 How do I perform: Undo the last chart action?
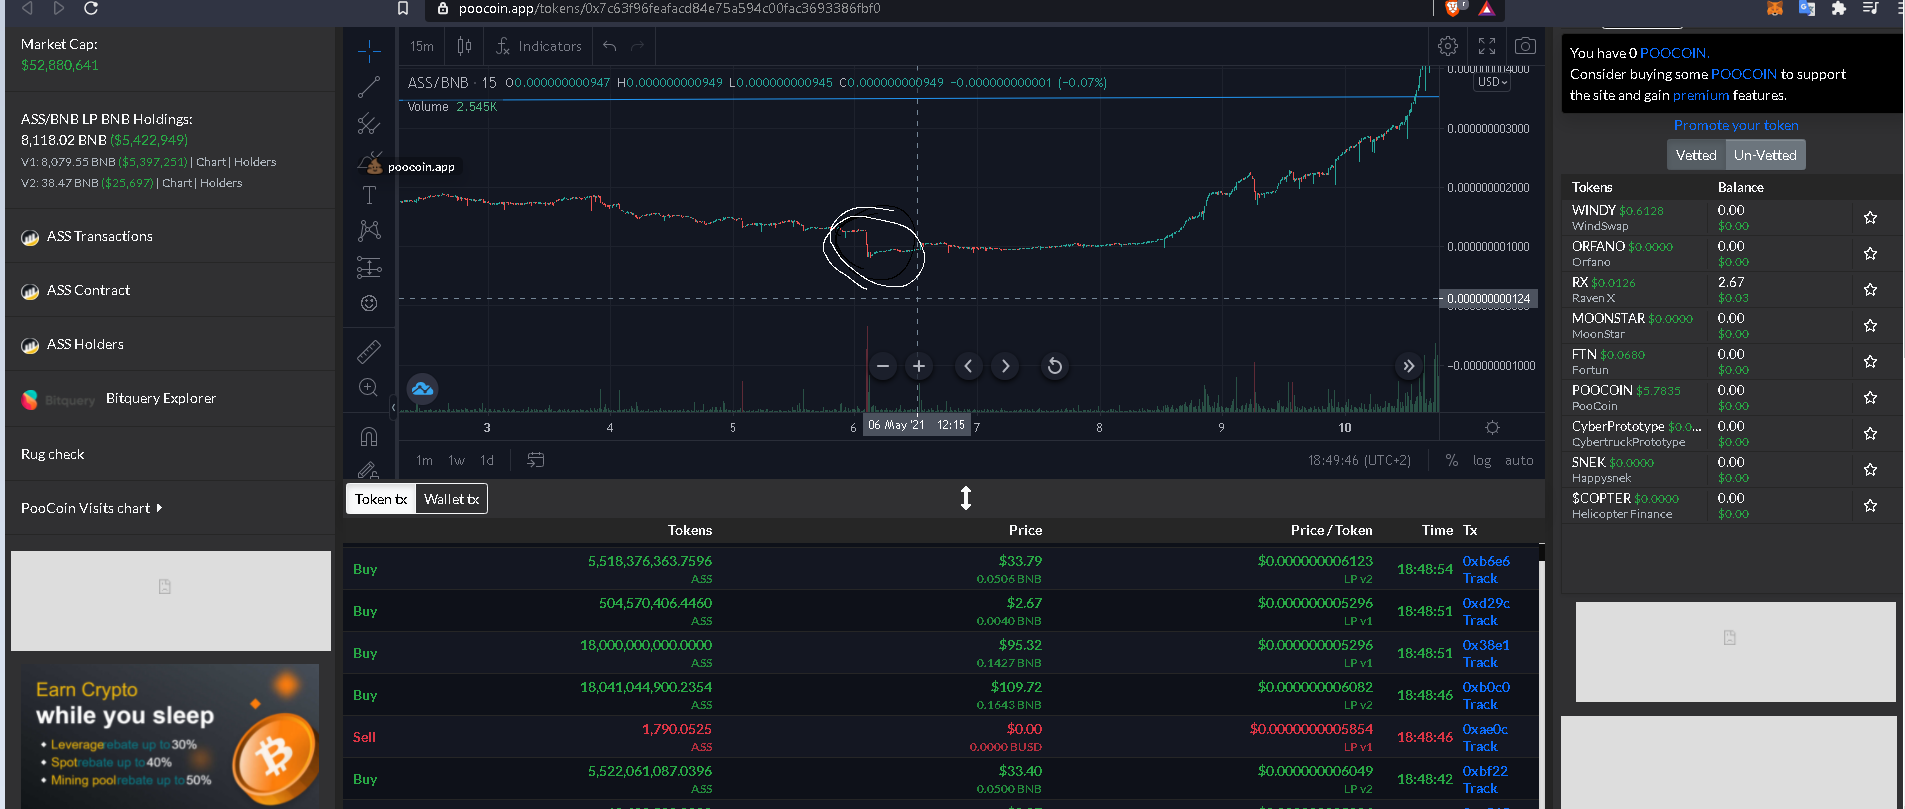(x=609, y=46)
